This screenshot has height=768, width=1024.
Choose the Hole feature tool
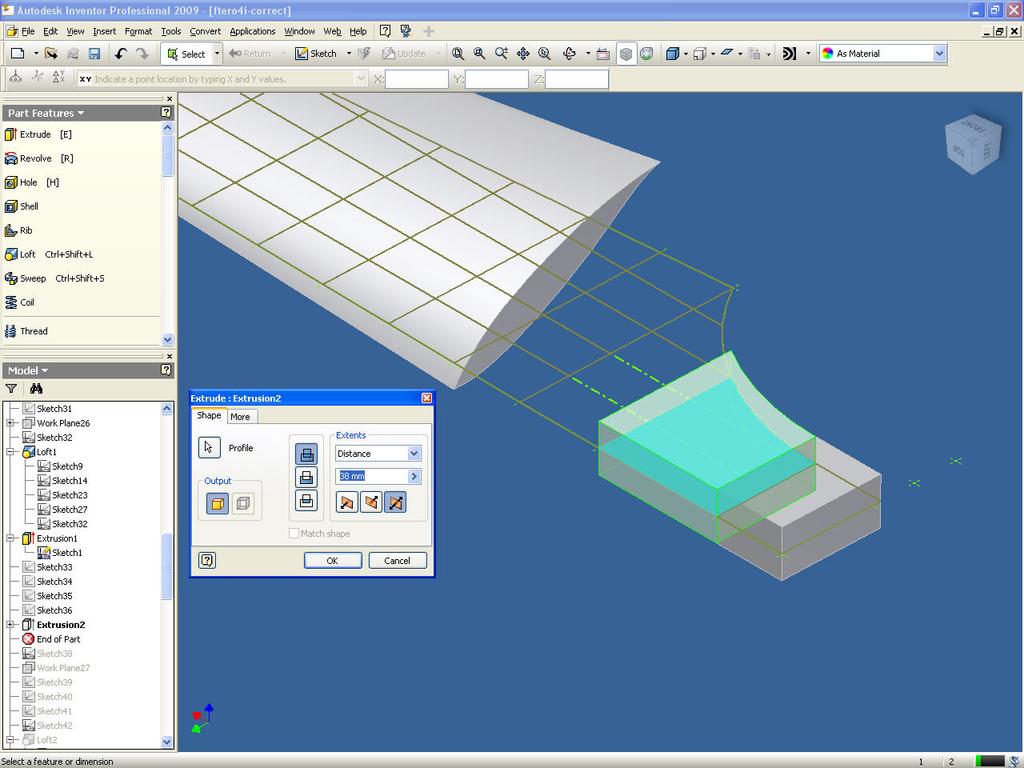click(31, 183)
